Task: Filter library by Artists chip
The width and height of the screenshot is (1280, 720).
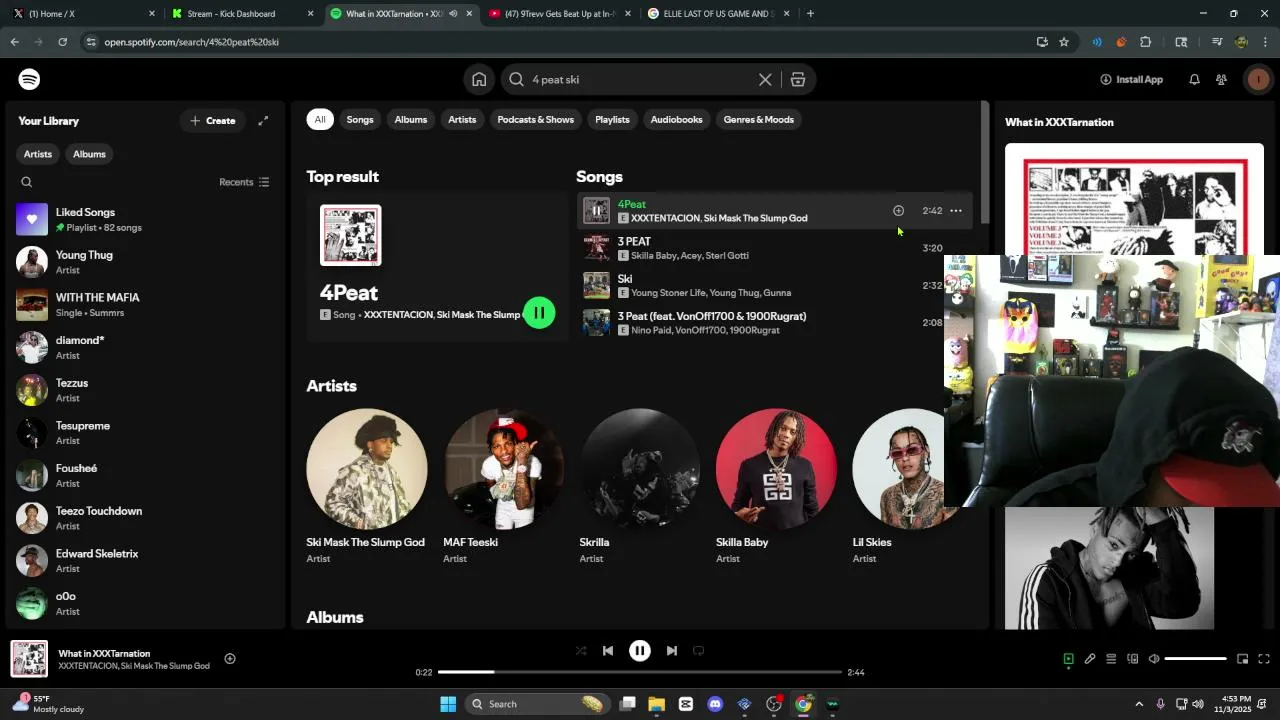Action: tap(38, 154)
